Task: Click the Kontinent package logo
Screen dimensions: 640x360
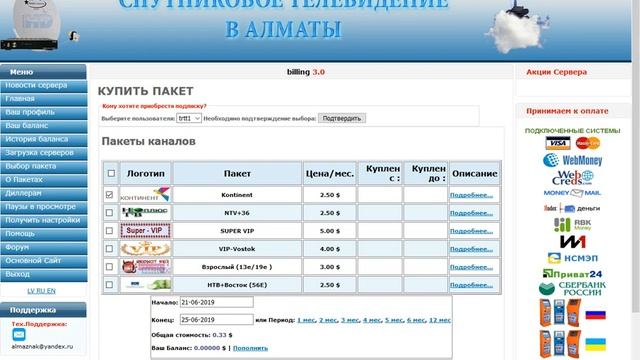Action: [x=145, y=195]
